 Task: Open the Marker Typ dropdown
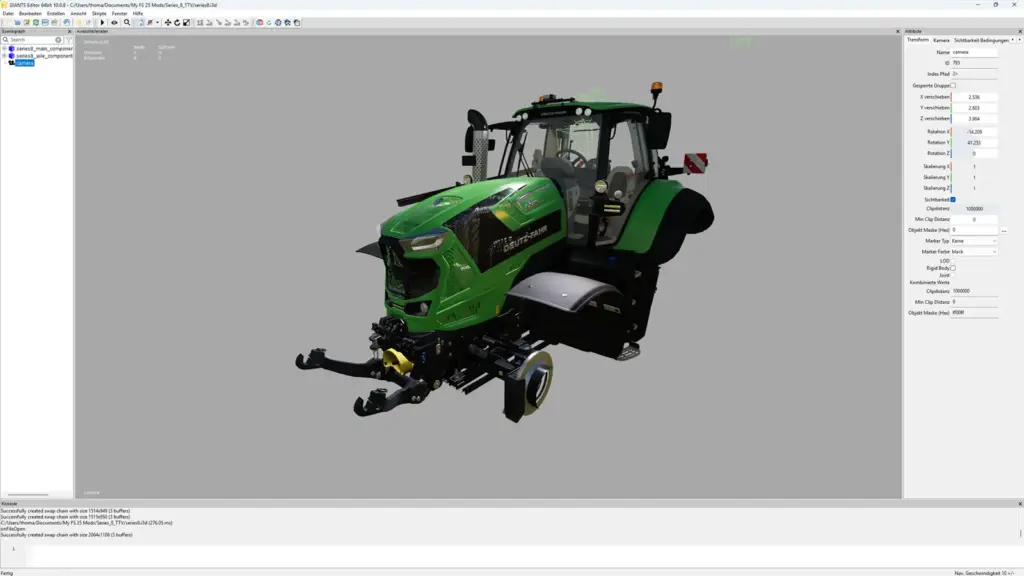tap(974, 241)
